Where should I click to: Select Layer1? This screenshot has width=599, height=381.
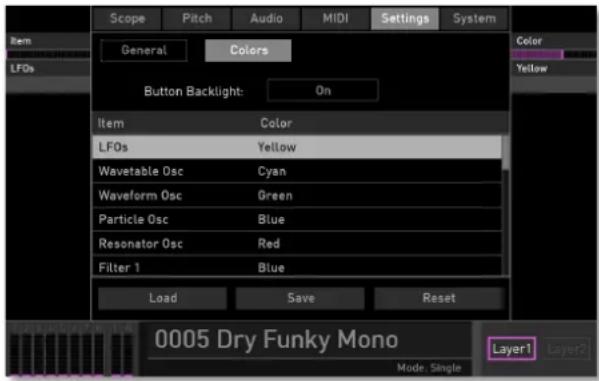tap(512, 349)
